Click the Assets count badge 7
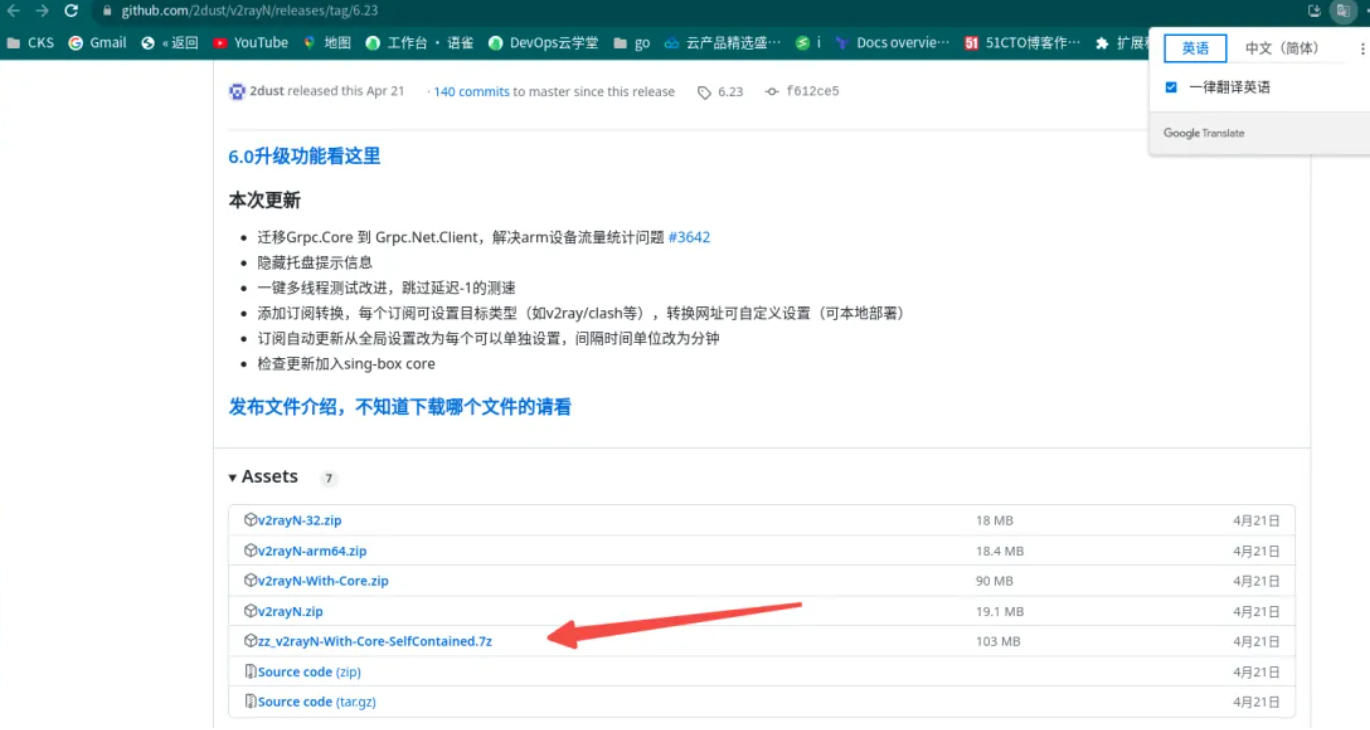 pyautogui.click(x=328, y=479)
